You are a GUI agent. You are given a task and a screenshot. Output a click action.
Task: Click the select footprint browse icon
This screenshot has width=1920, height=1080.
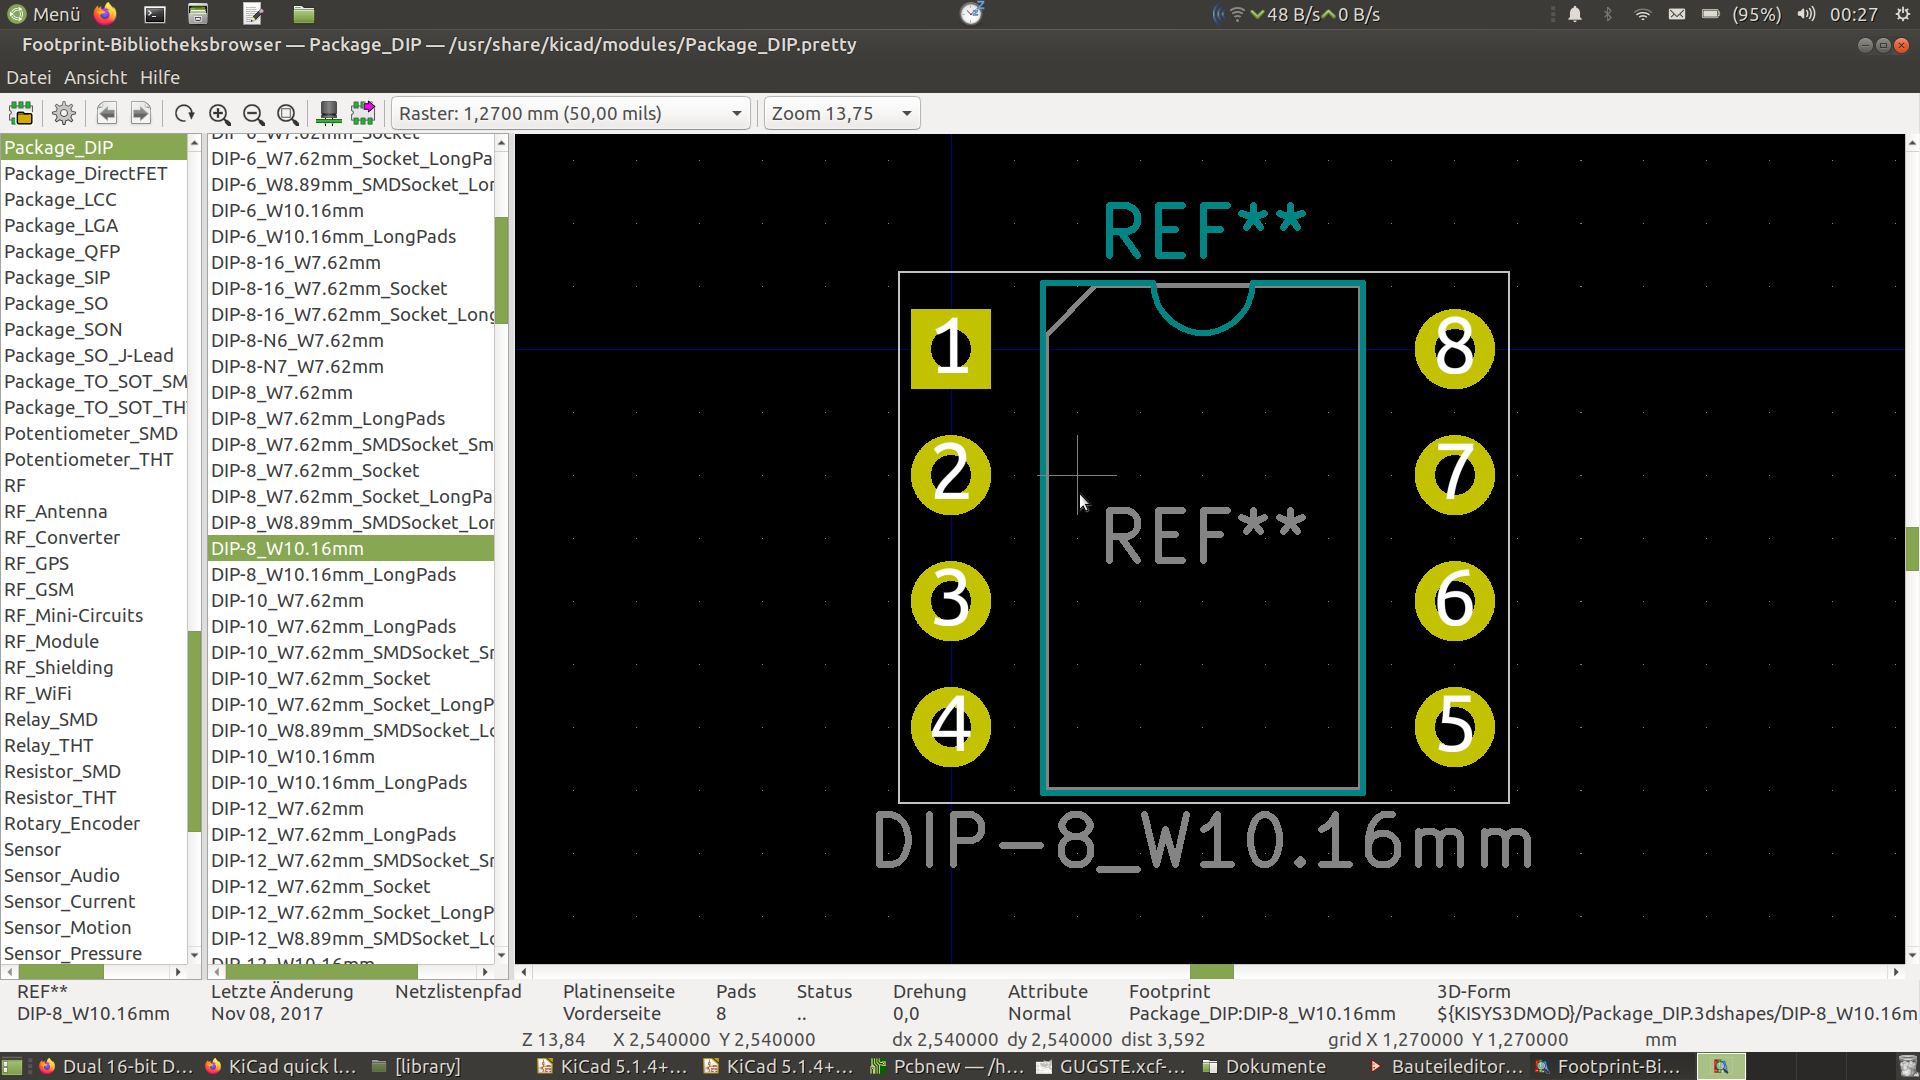[x=21, y=113]
